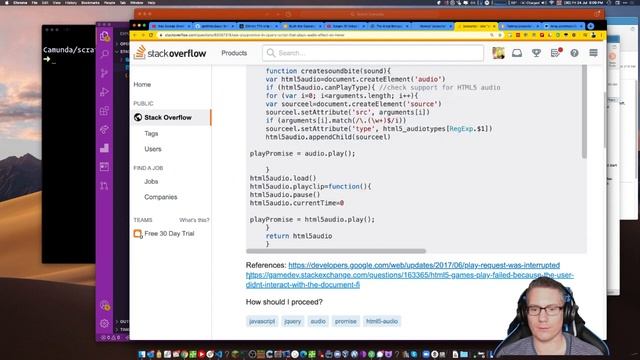Image resolution: width=640 pixels, height=360 pixels.
Task: Open VS Code Run and Debug icon
Action: point(104,92)
